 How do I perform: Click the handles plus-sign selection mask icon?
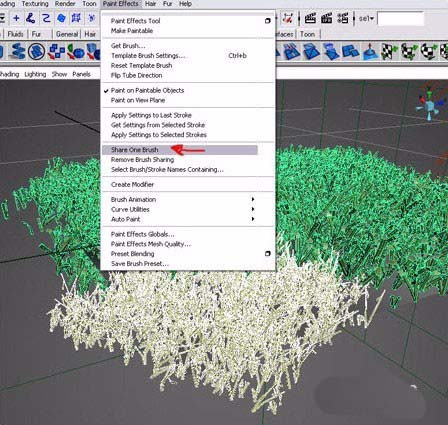[16, 18]
